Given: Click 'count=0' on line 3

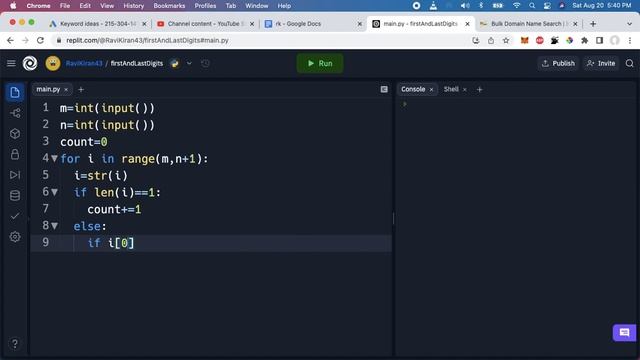Looking at the screenshot, I should 84,142.
